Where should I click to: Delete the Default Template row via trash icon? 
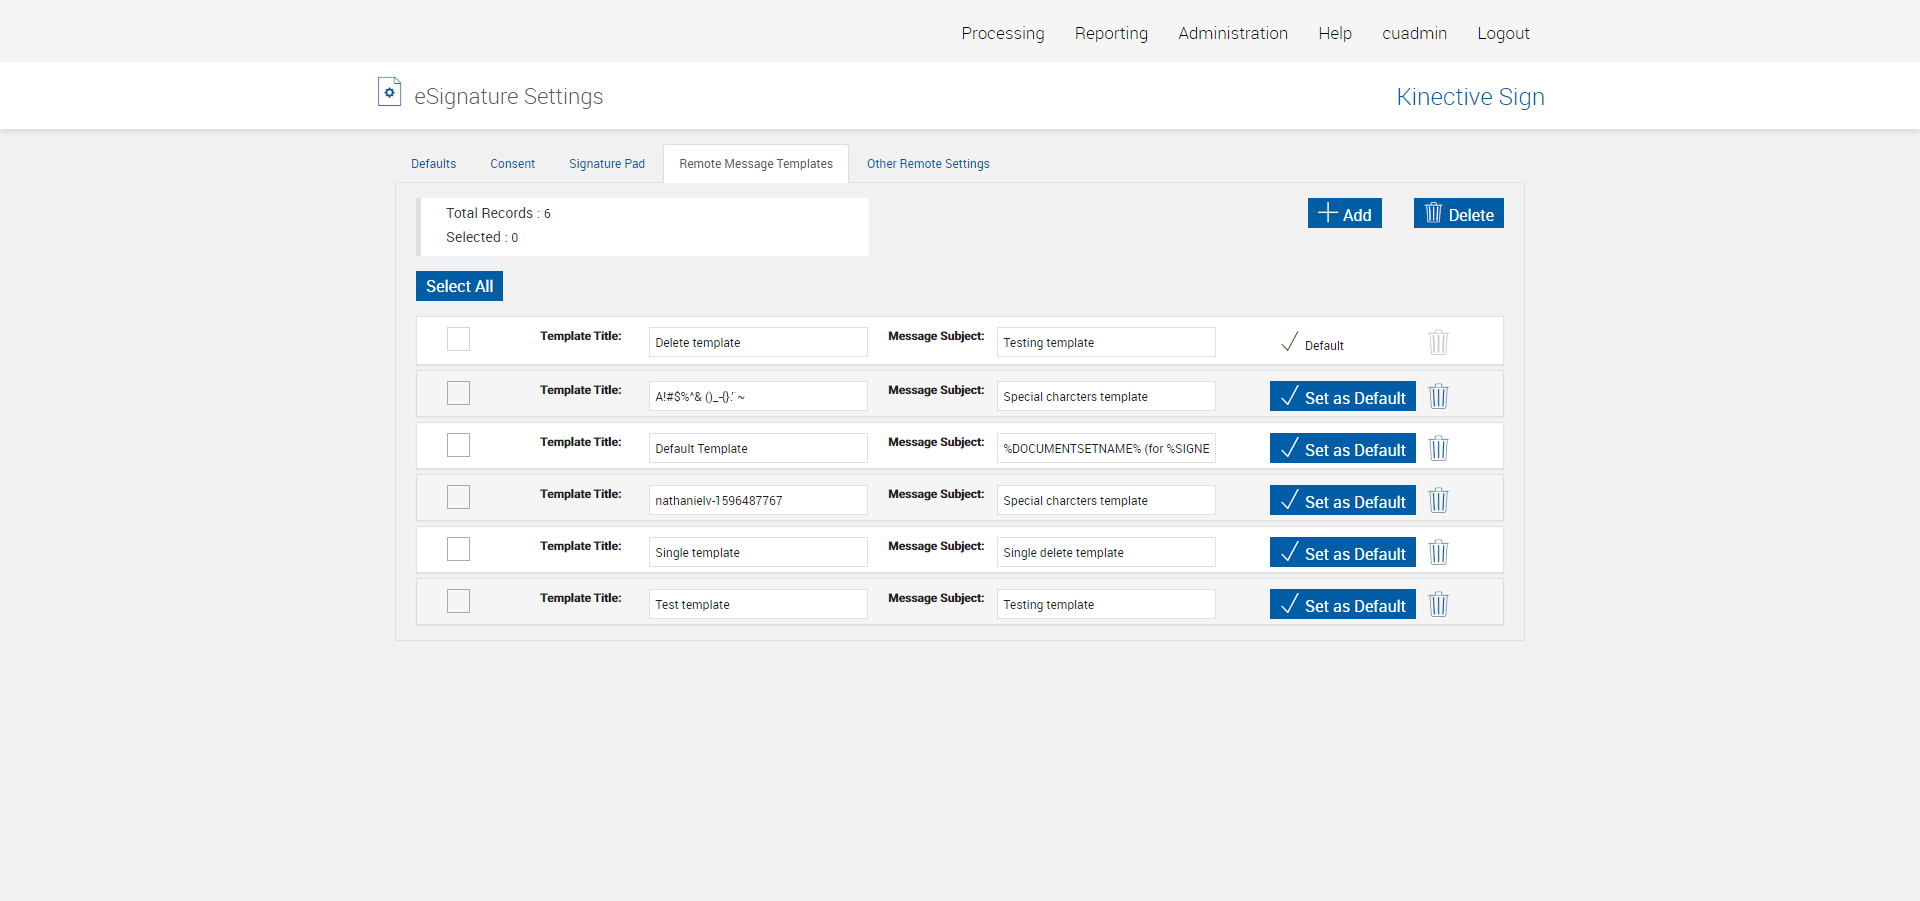[1438, 448]
